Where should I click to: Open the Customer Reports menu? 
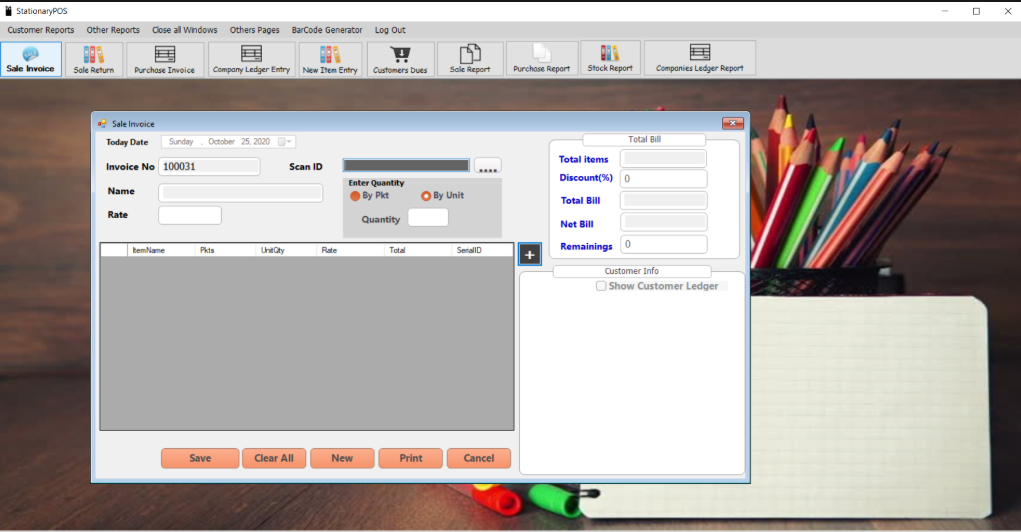[x=41, y=30]
